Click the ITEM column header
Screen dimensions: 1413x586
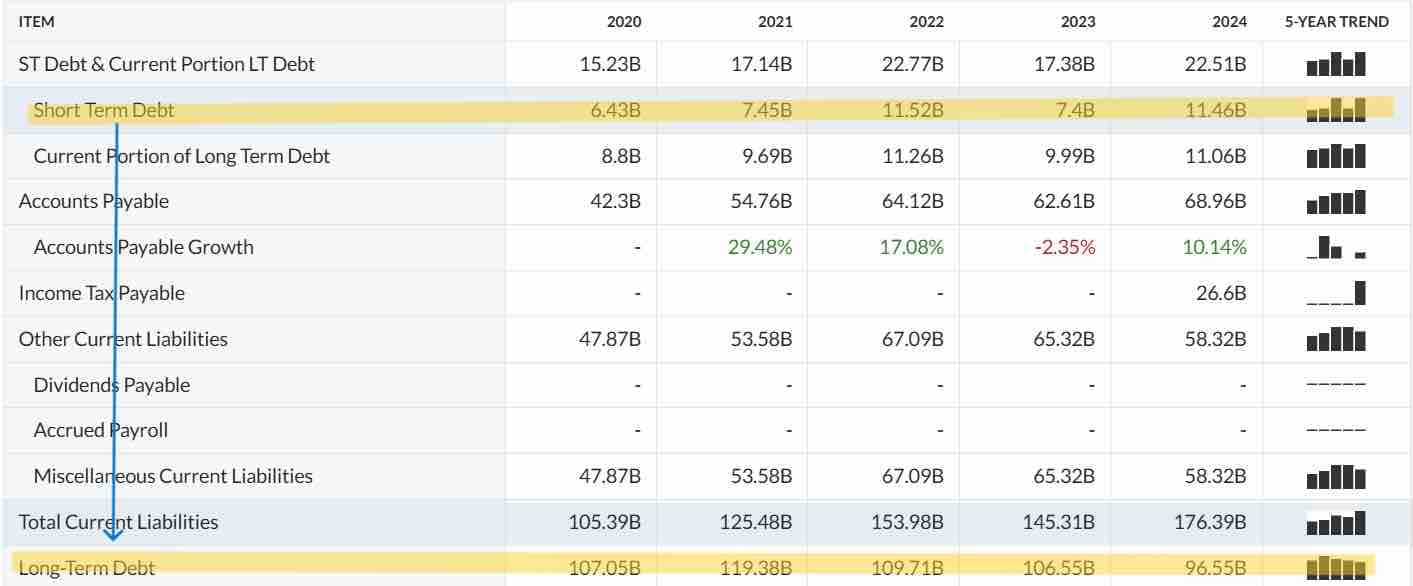(36, 22)
